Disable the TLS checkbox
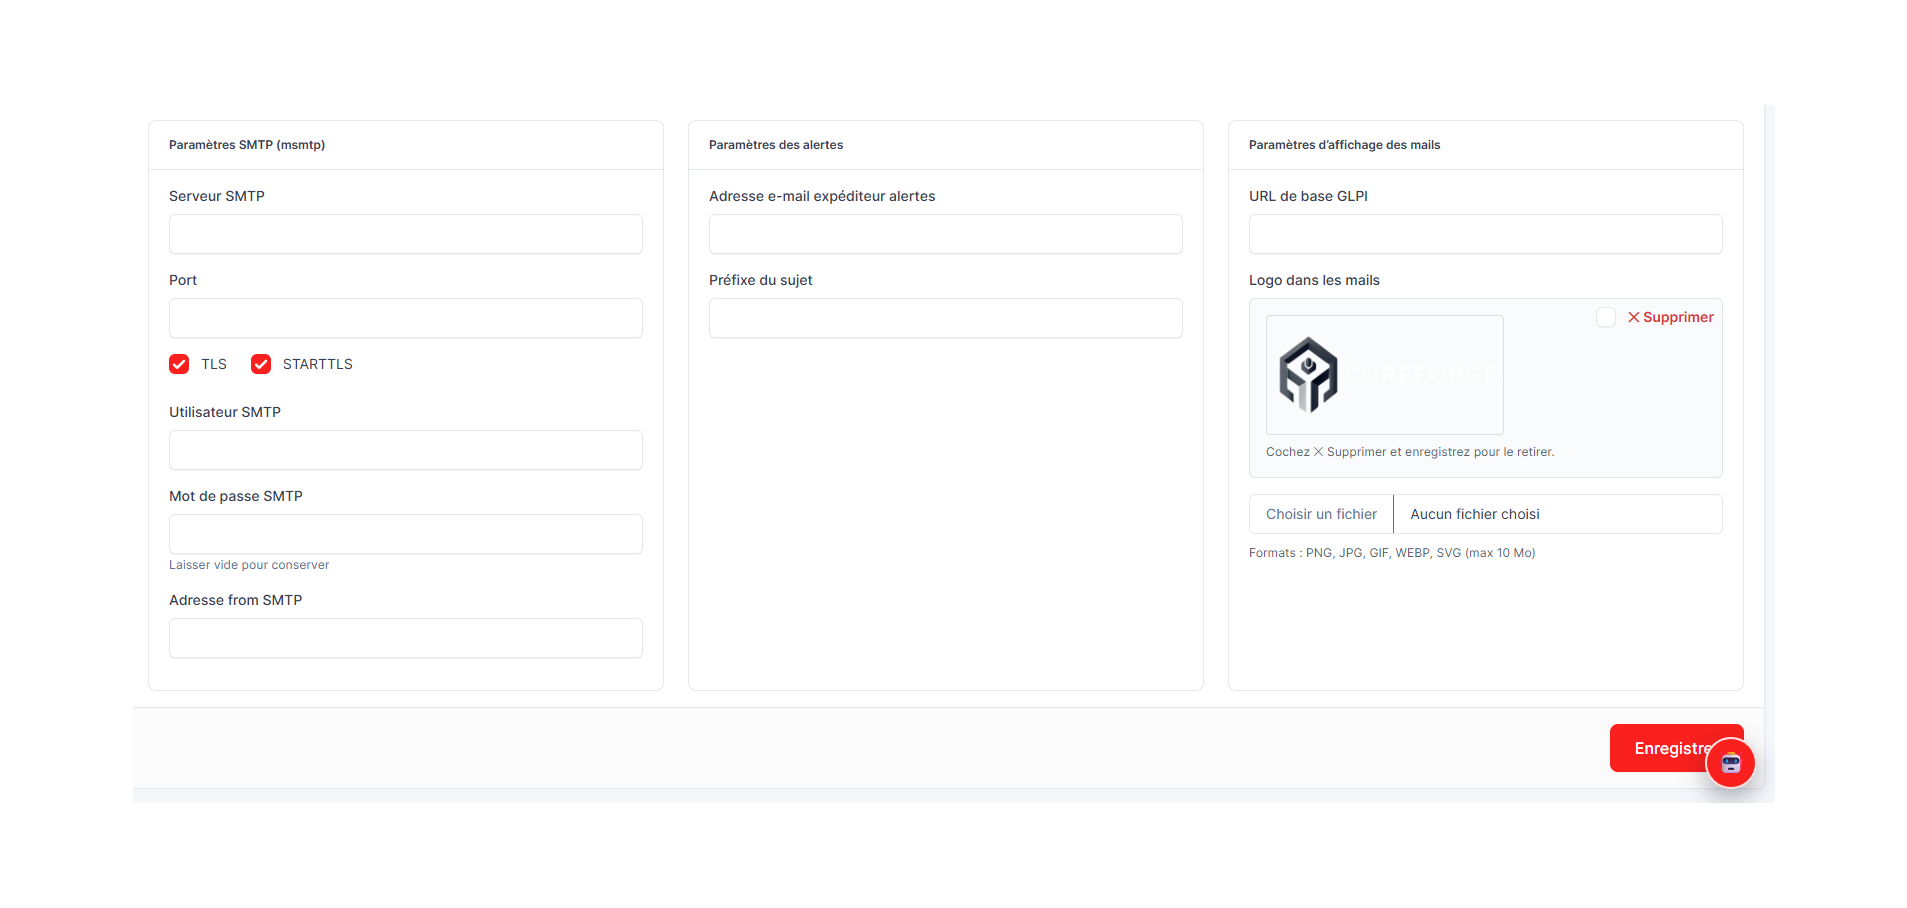 click(x=179, y=364)
